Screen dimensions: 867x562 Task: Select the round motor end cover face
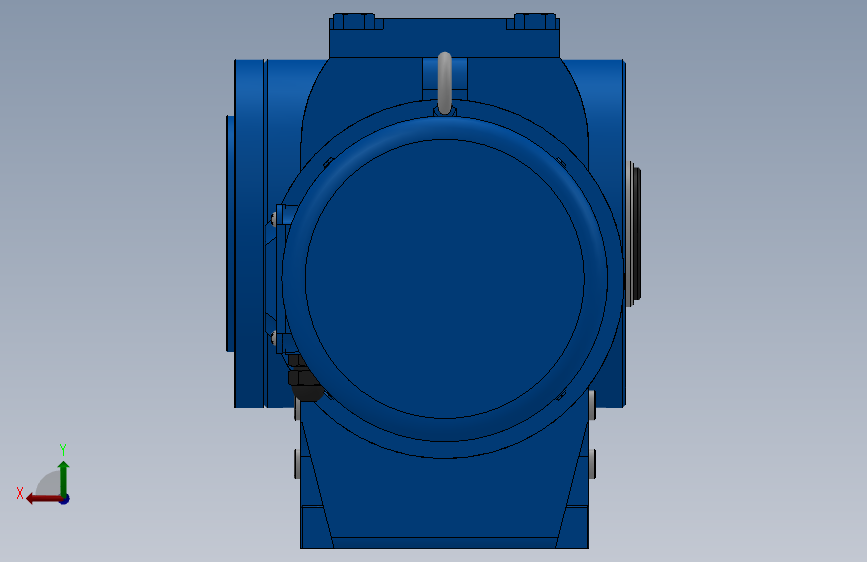(445, 279)
